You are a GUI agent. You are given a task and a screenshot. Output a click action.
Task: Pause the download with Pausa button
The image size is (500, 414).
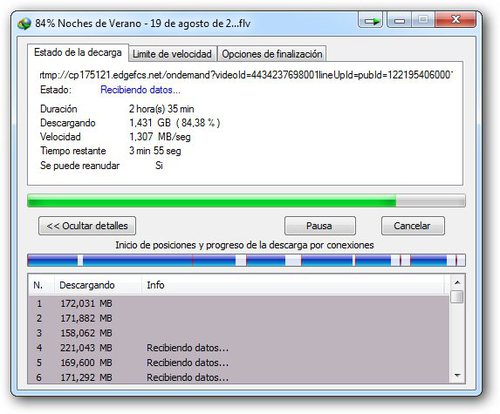pyautogui.click(x=320, y=226)
